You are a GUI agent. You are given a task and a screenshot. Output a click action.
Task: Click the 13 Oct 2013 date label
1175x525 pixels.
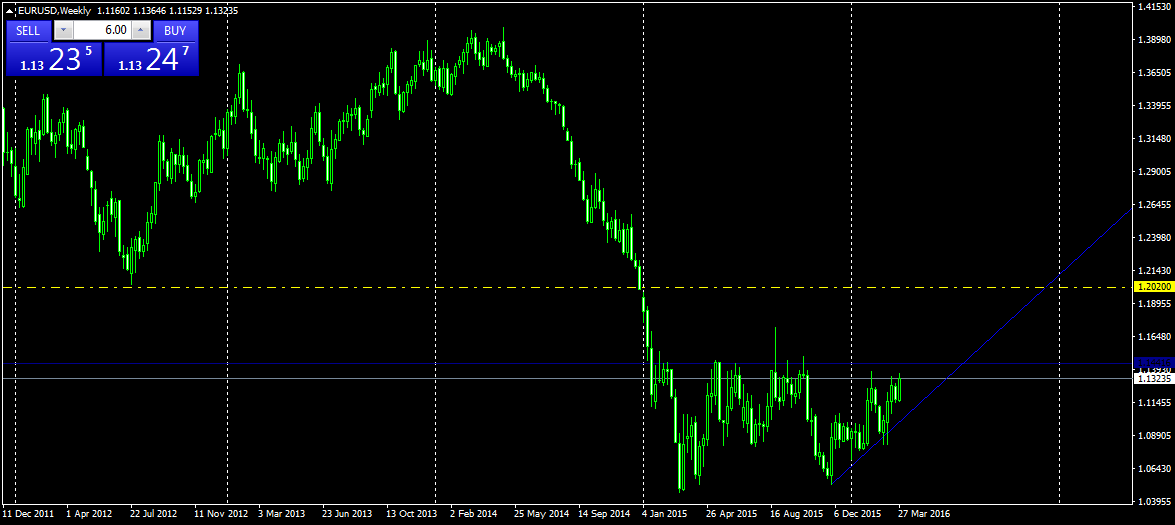click(x=411, y=515)
